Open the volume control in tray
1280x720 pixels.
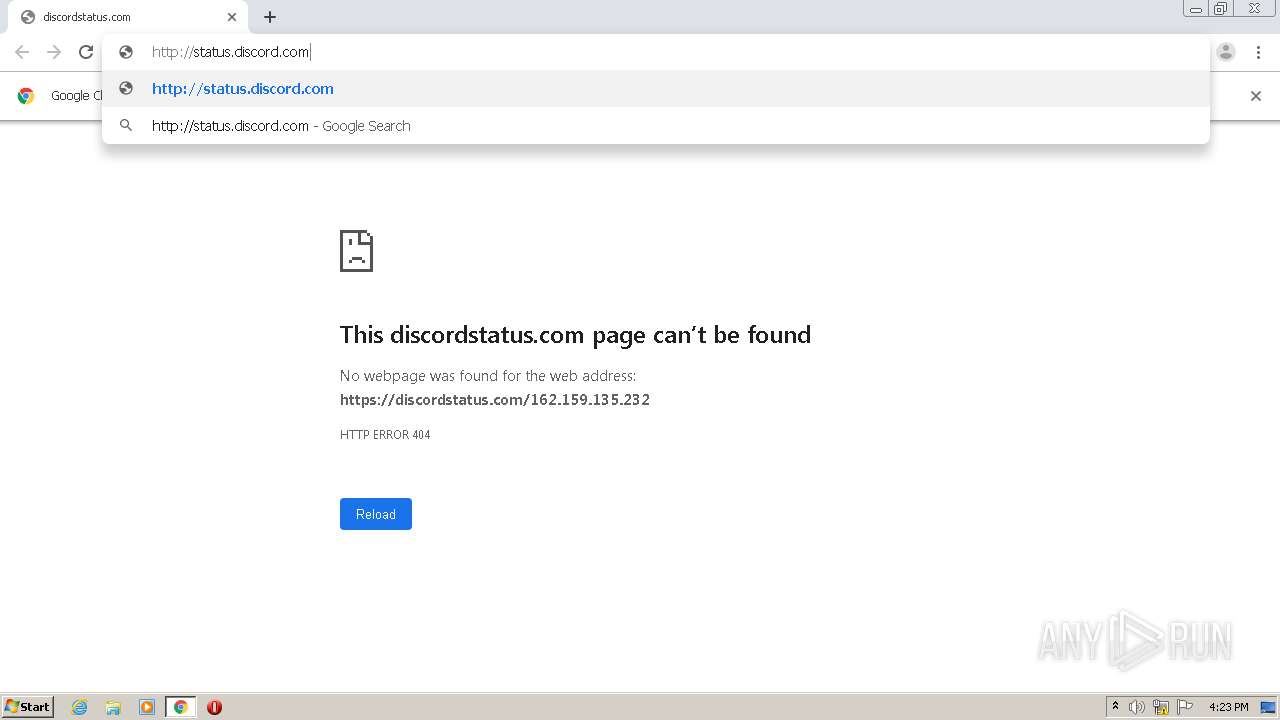[x=1137, y=707]
